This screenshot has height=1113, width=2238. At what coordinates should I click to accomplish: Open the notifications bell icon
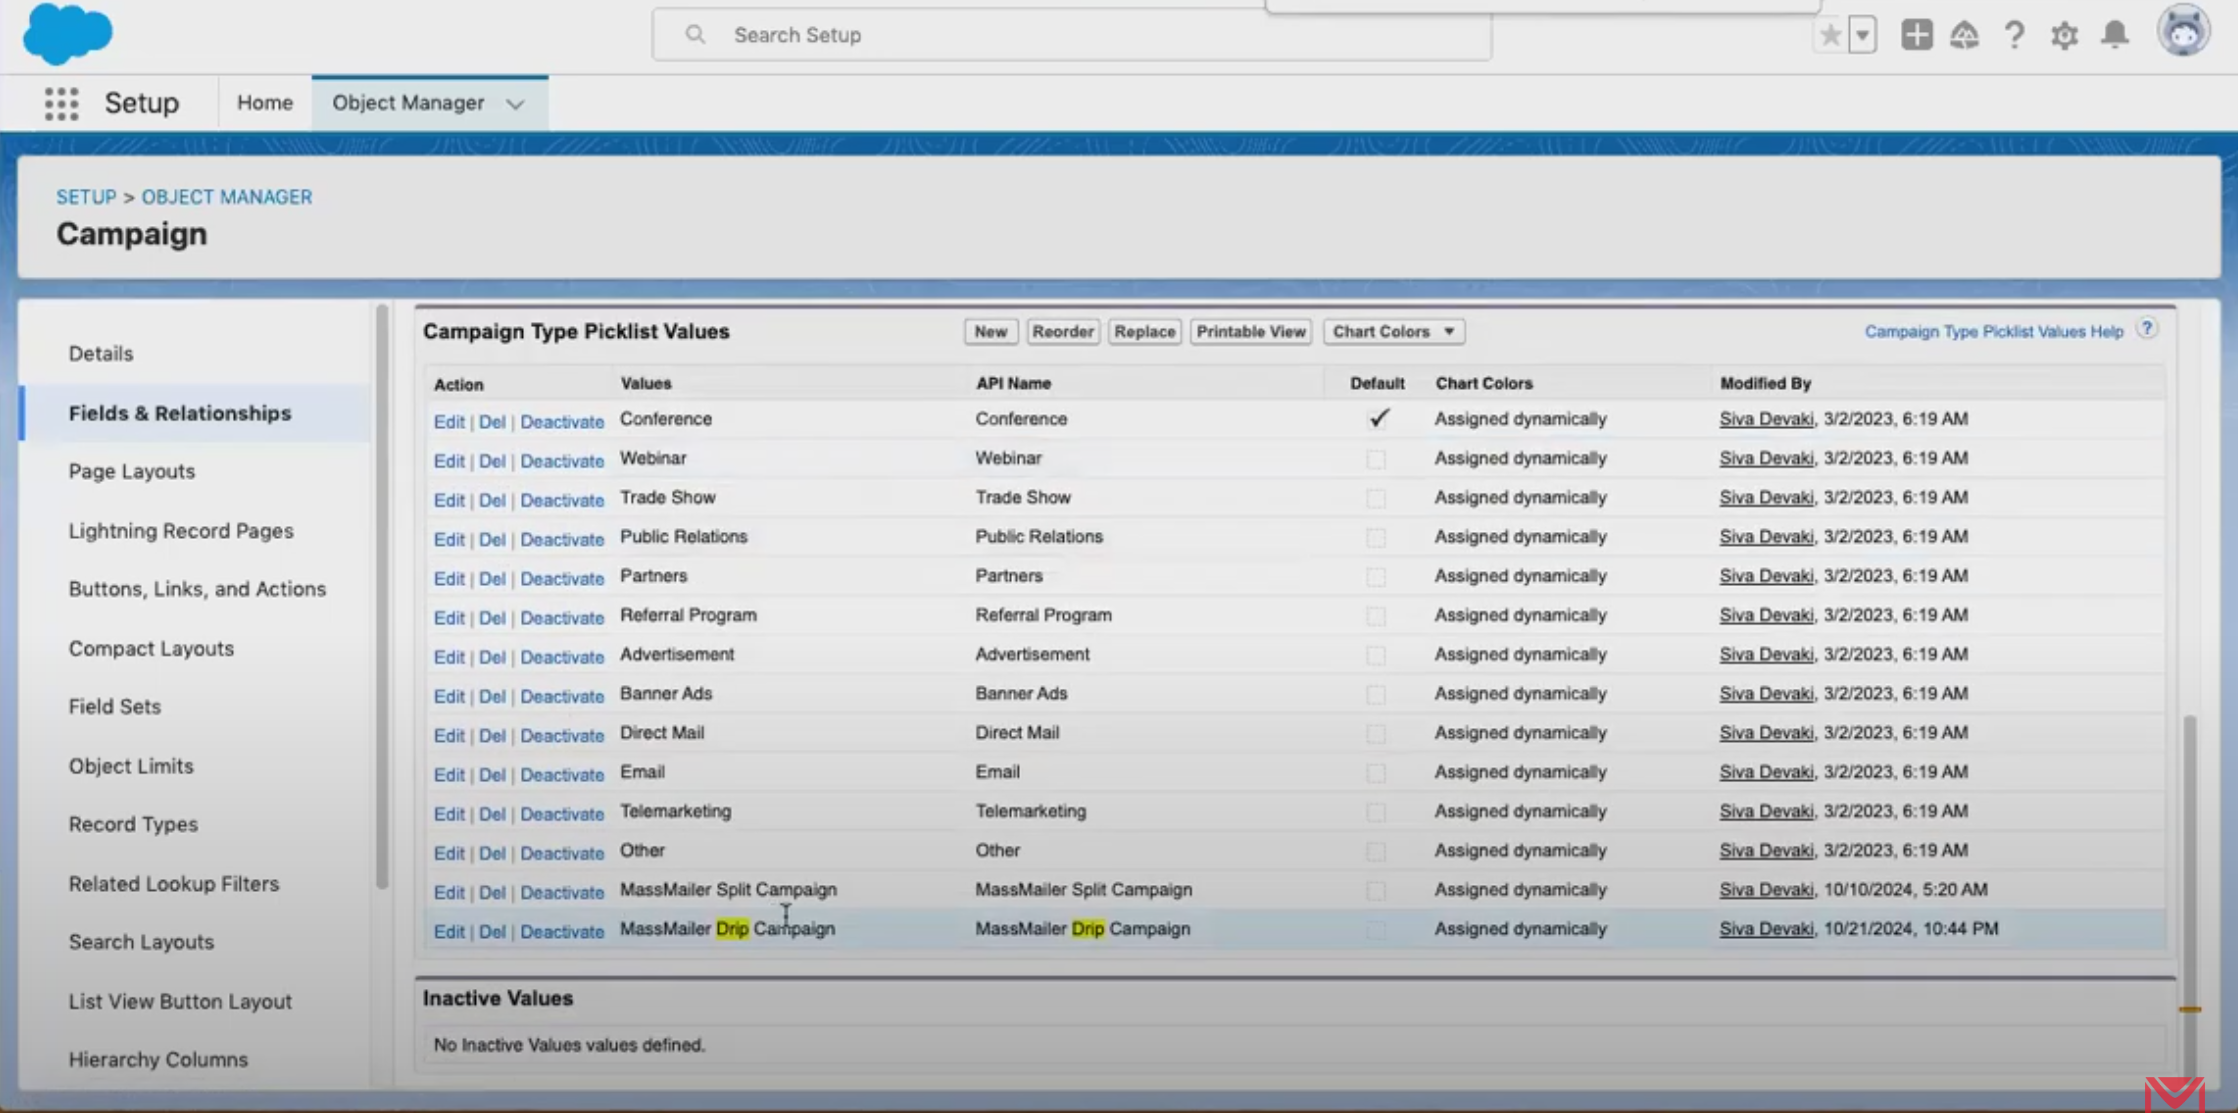(2115, 35)
